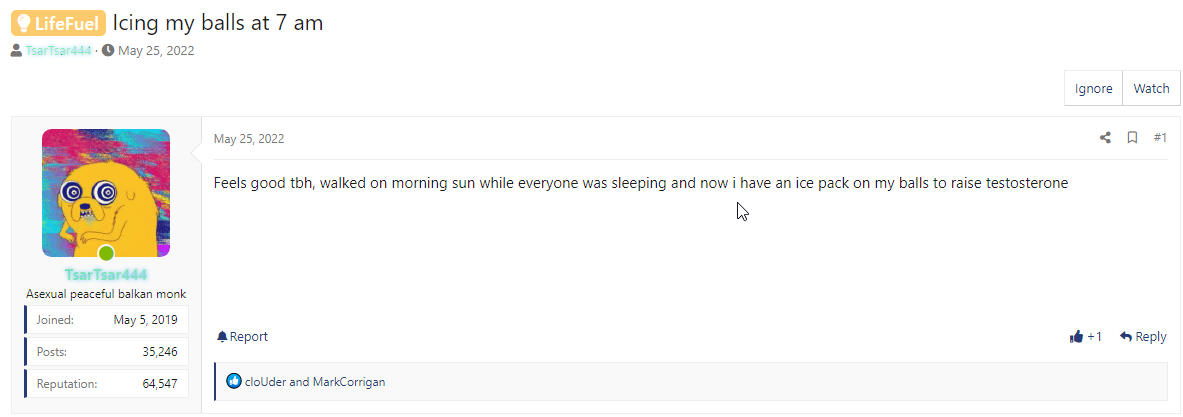Click the LifeFuel lightbulb prefix tag

[58, 23]
